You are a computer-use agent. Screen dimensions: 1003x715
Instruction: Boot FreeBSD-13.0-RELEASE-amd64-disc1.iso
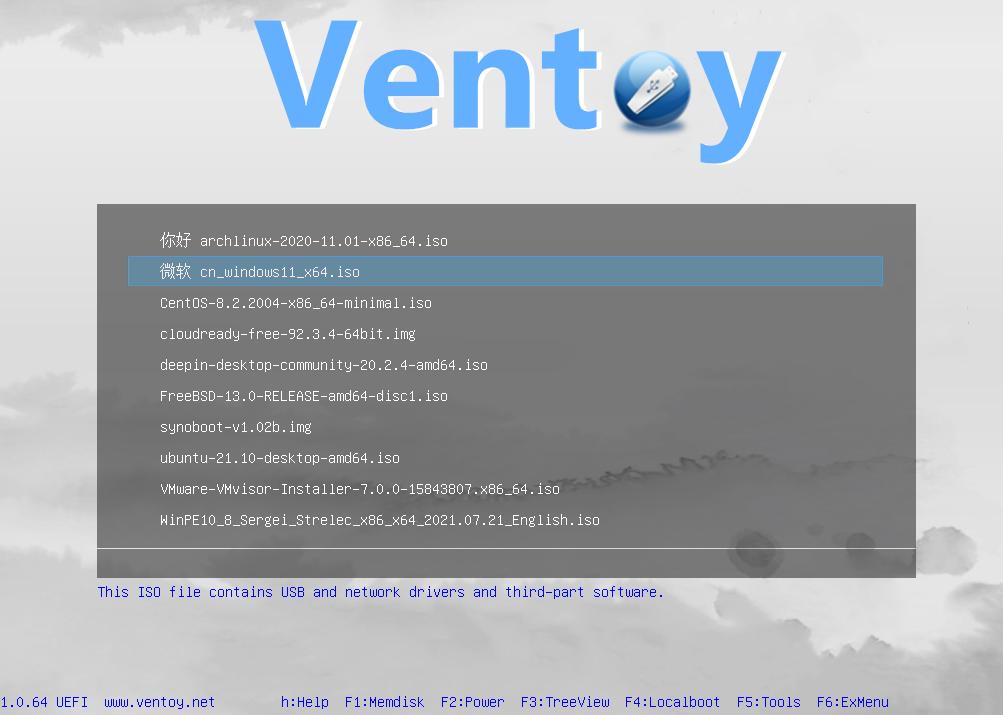click(303, 396)
